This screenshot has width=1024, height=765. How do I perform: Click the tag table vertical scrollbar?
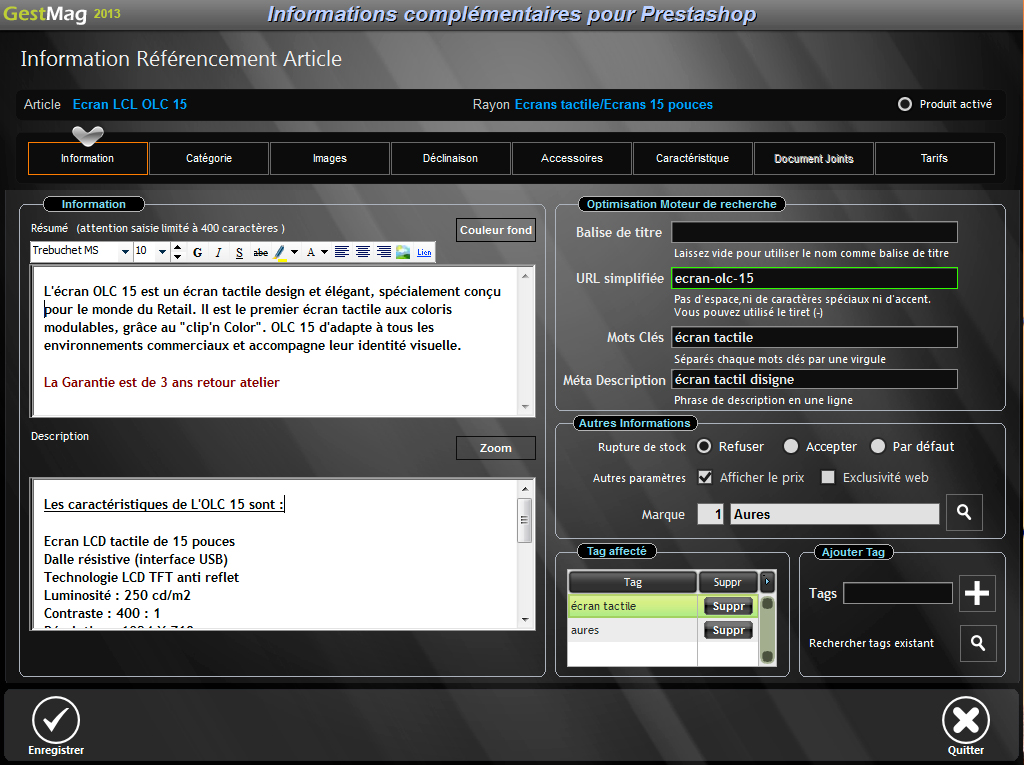[x=767, y=630]
